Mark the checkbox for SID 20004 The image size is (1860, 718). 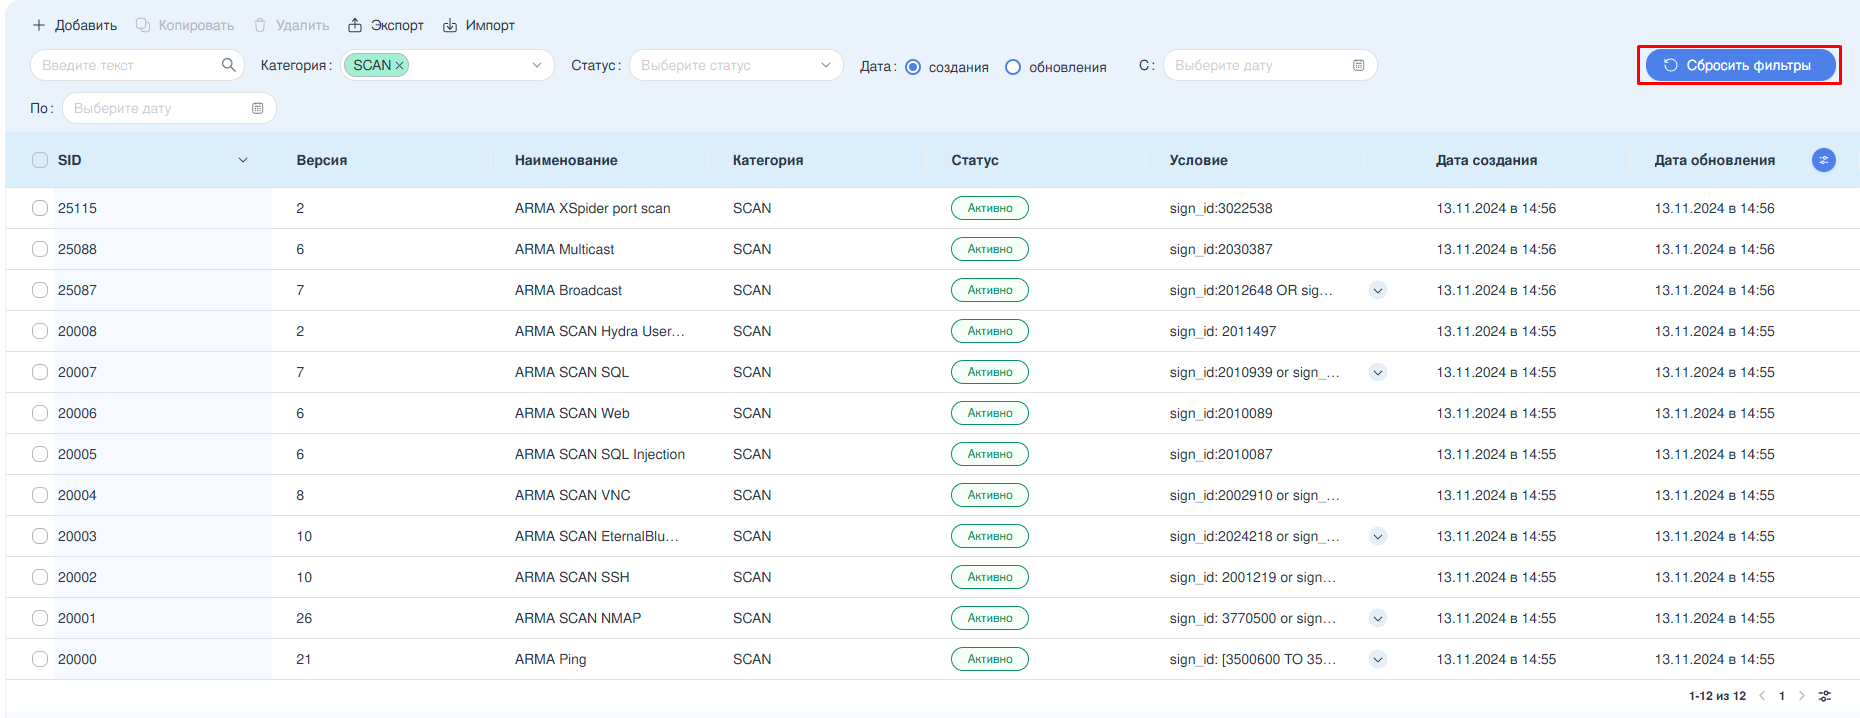tap(40, 495)
